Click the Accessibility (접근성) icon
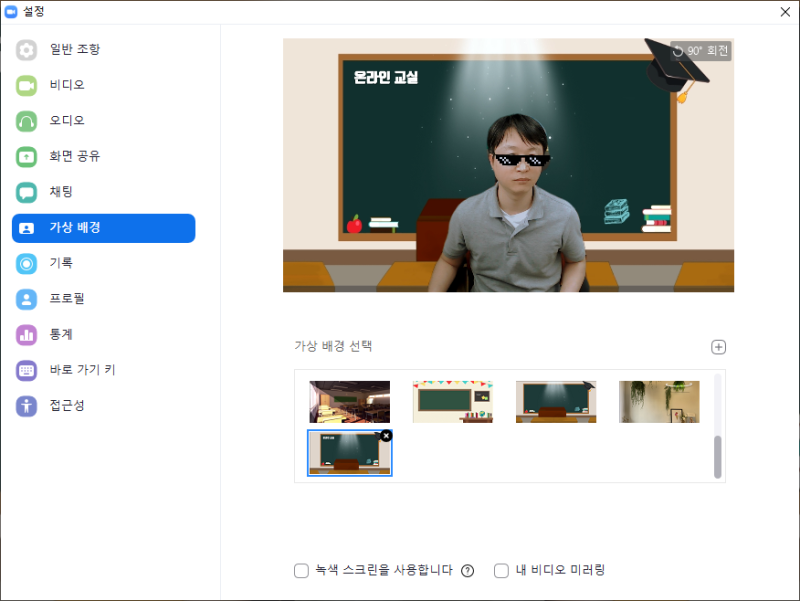 click(26, 407)
